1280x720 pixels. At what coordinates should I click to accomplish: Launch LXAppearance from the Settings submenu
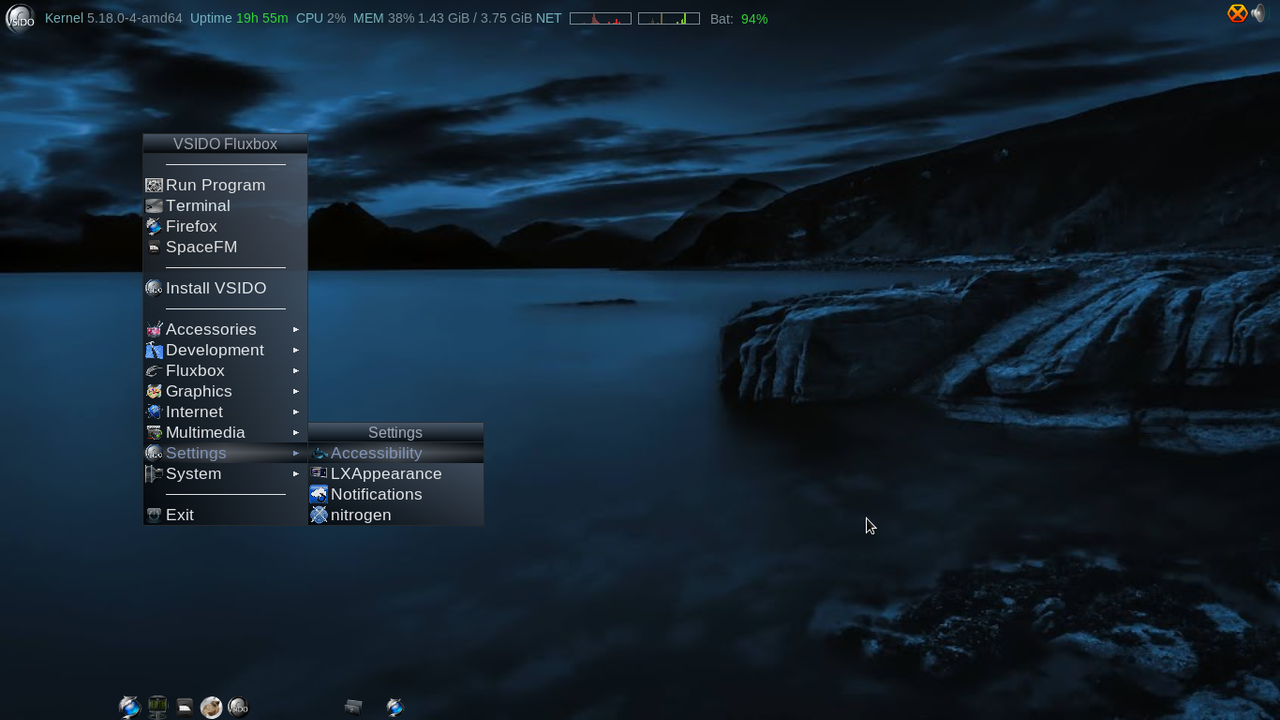pos(396,474)
